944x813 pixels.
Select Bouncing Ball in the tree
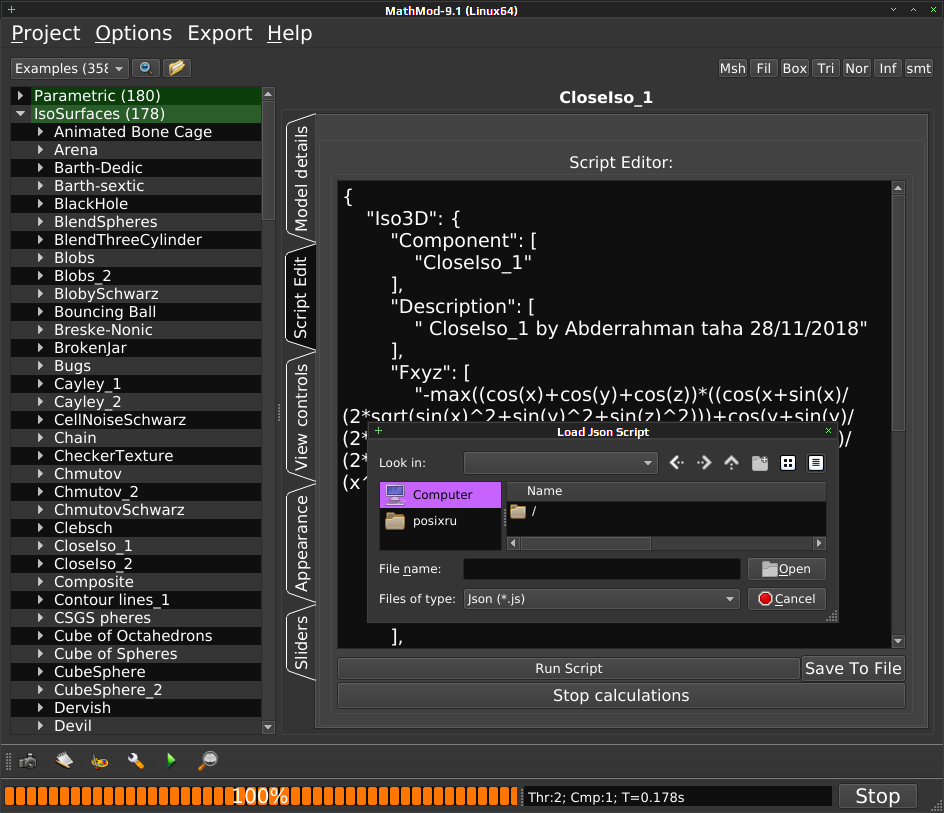(105, 312)
